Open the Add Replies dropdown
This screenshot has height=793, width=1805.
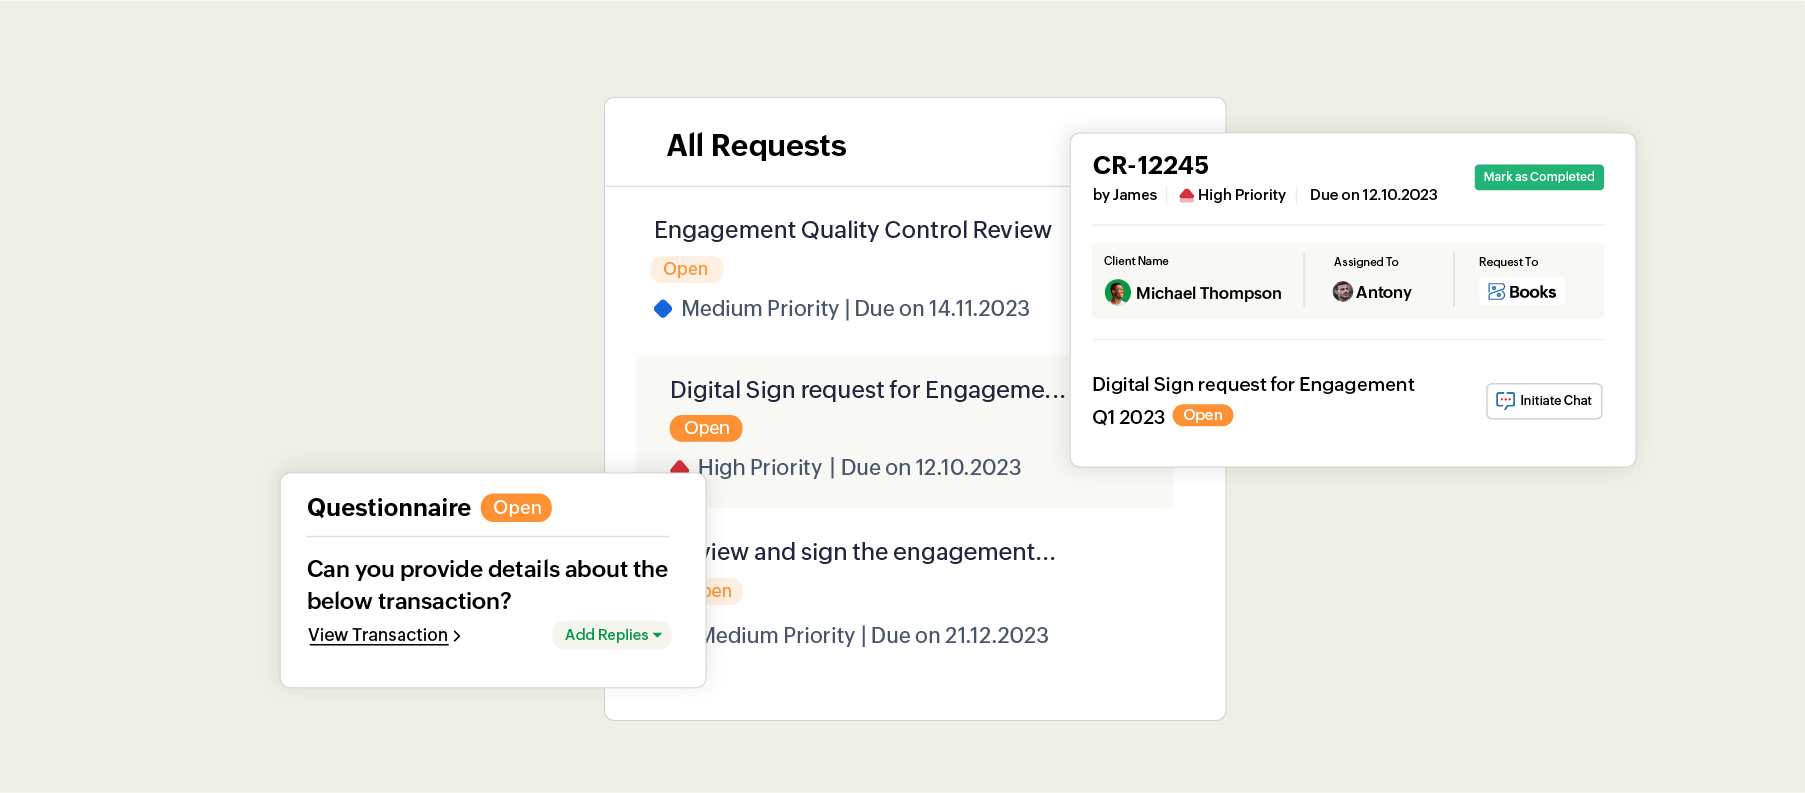point(612,635)
